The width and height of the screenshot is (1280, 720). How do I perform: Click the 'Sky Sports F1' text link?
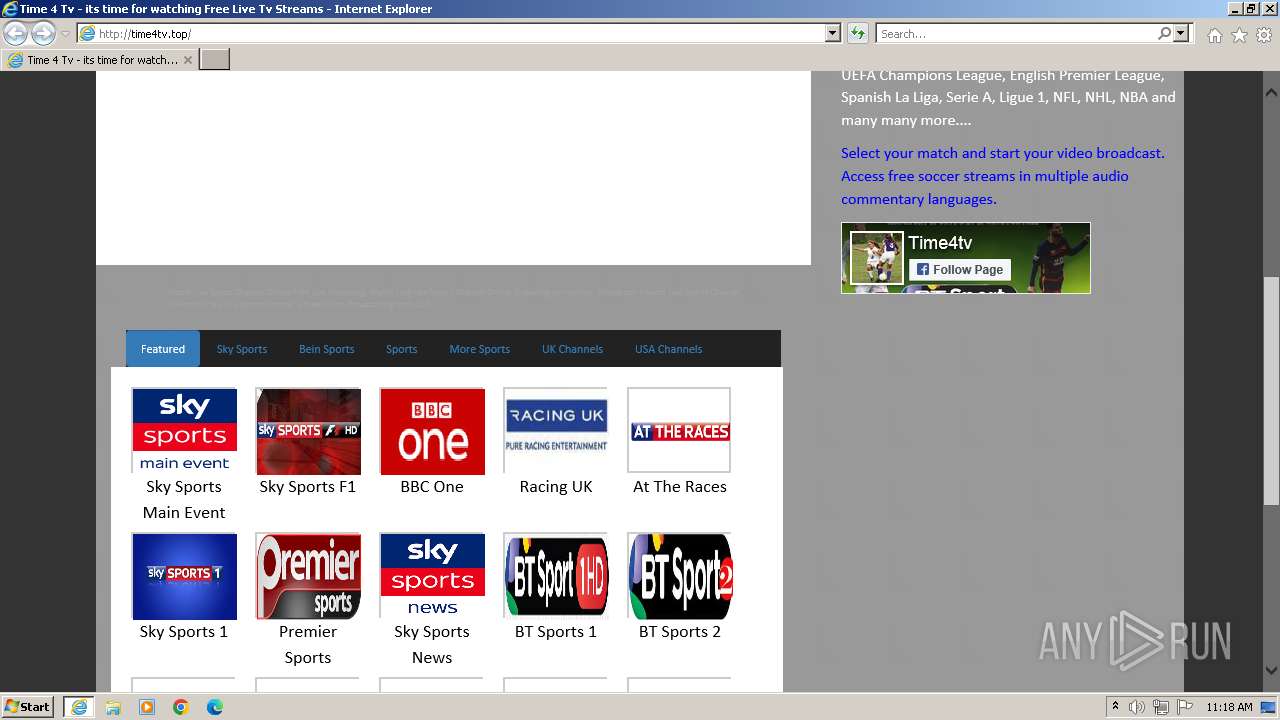tap(308, 486)
